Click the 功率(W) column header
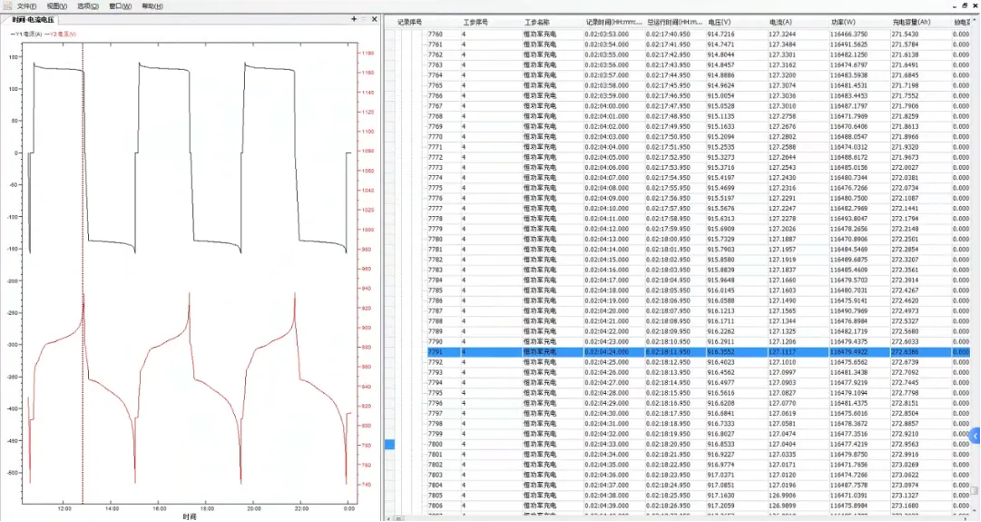The height and width of the screenshot is (522, 981). (x=843, y=20)
